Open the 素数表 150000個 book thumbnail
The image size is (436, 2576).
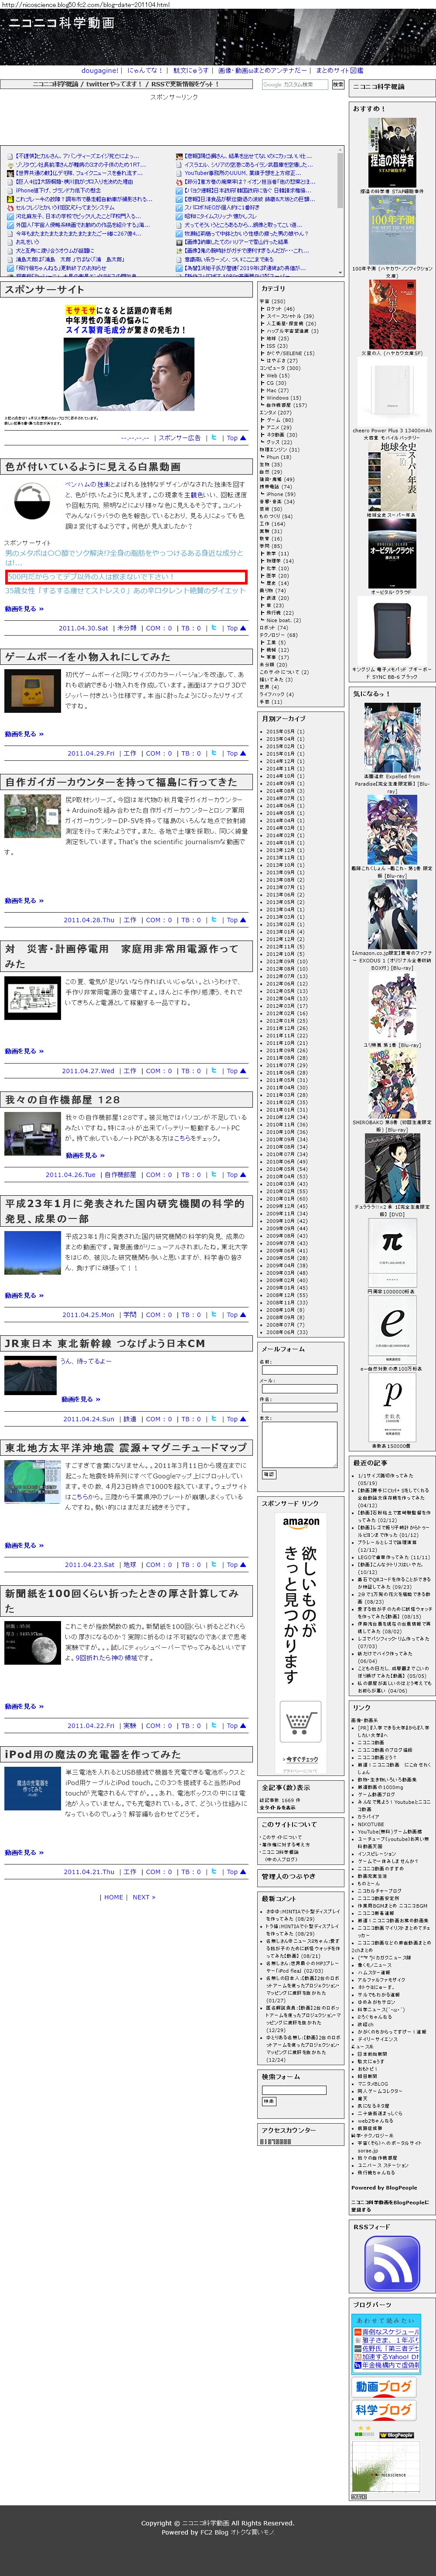tap(391, 1407)
